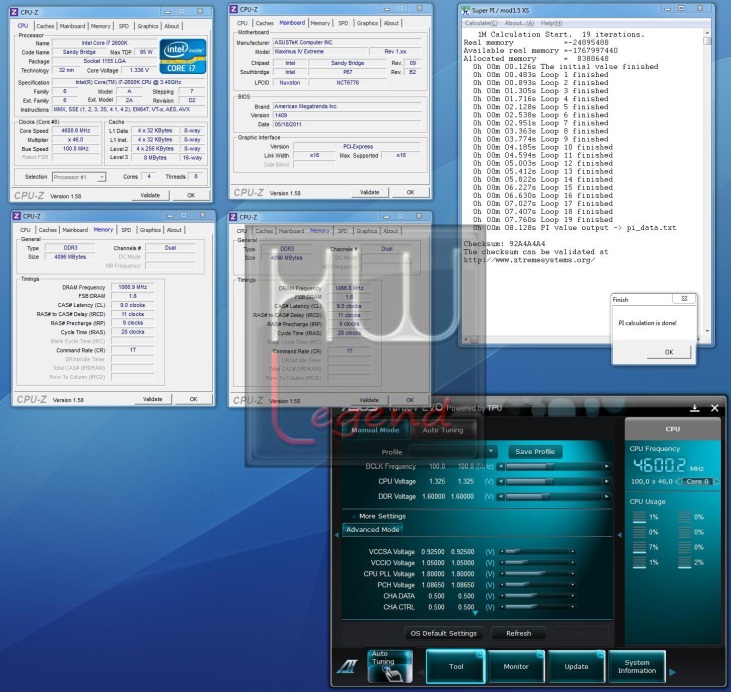
Task: Open About tab in bottom-left CPU-Z window
Action: pos(174,230)
